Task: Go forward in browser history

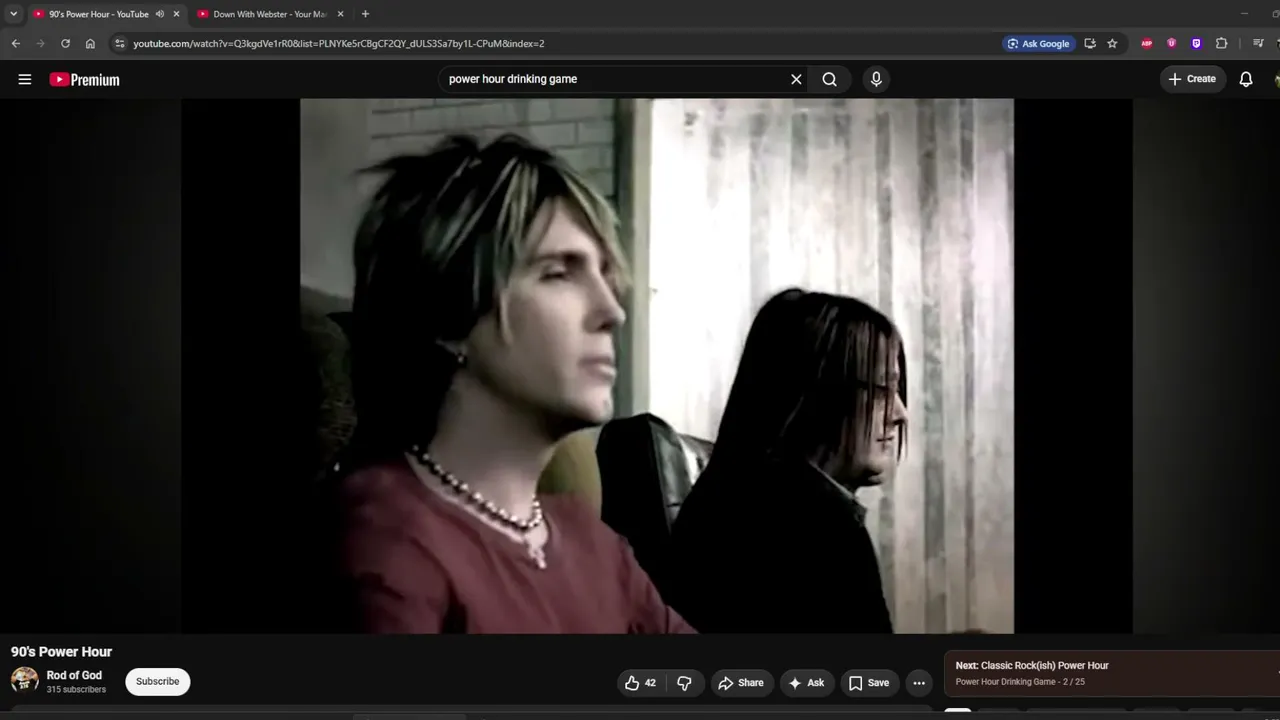Action: [40, 43]
